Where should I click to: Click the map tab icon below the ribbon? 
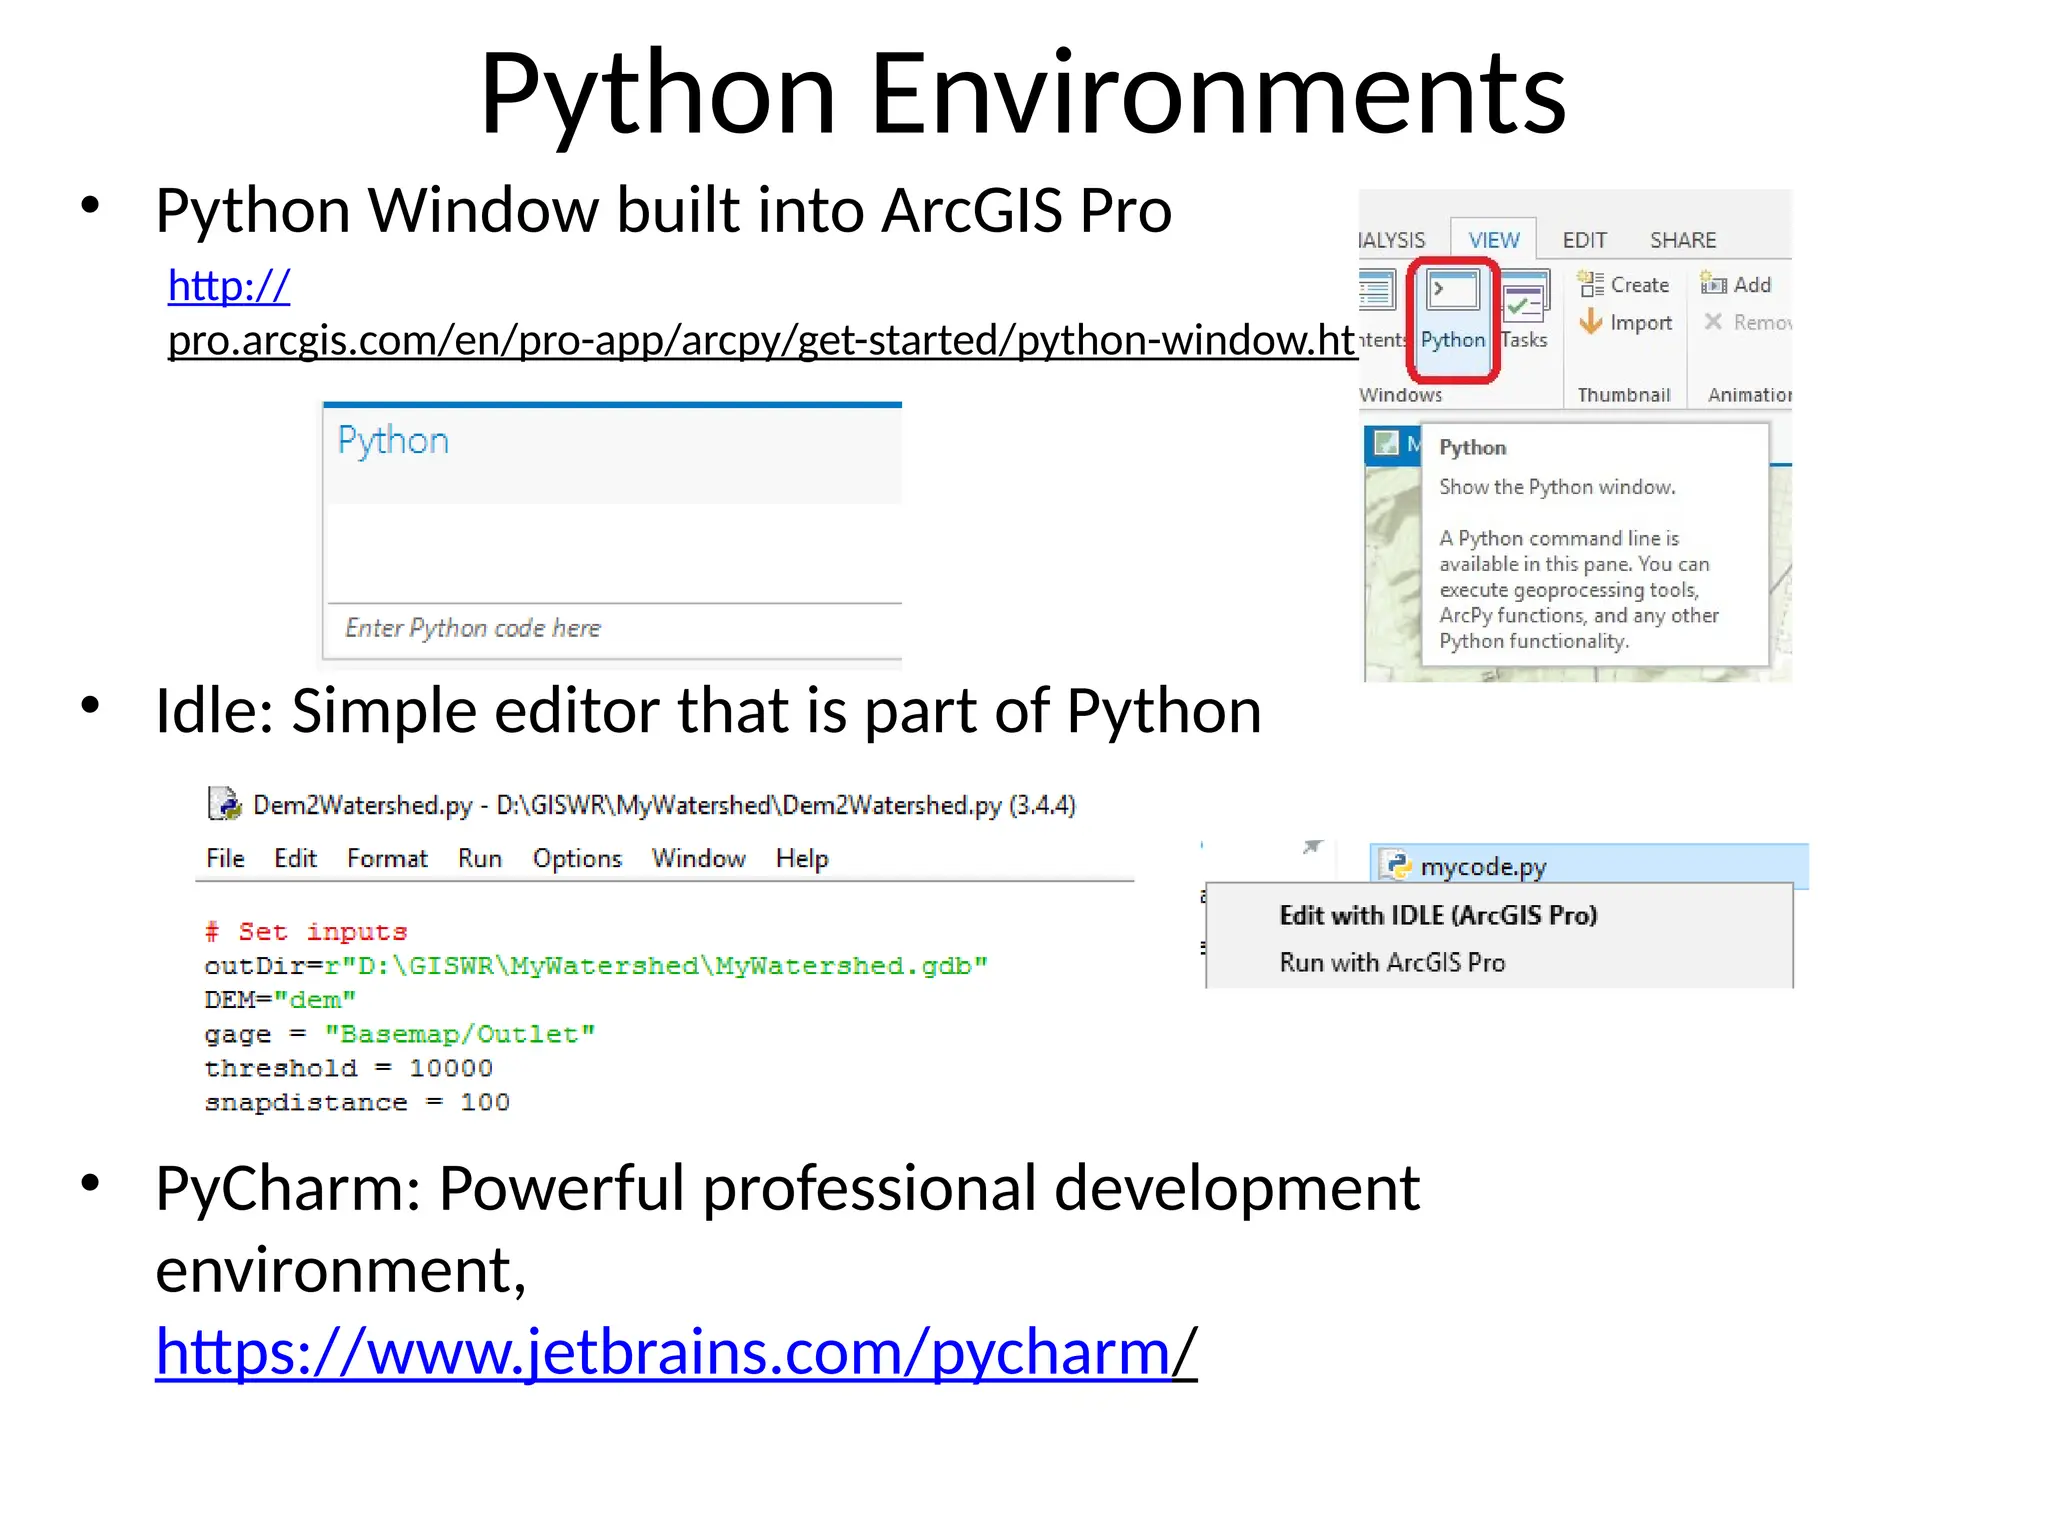point(1386,443)
